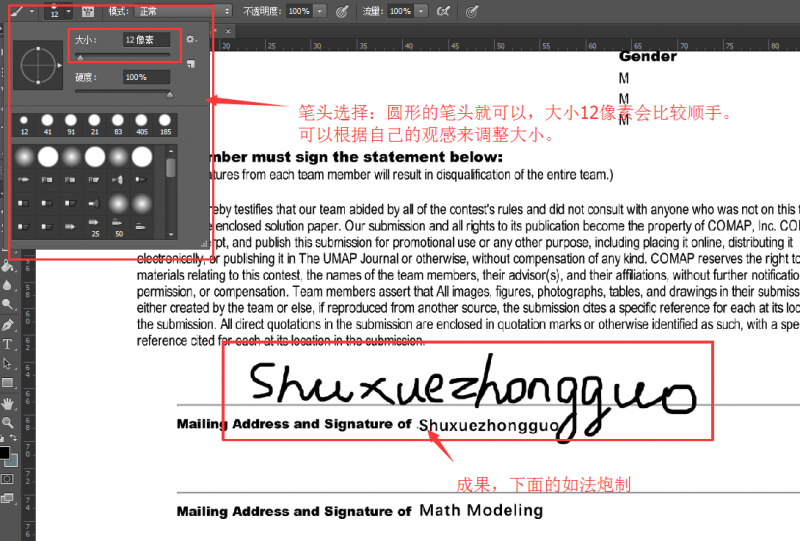
Task: Select the Rectangle shape tool
Action: point(8,383)
